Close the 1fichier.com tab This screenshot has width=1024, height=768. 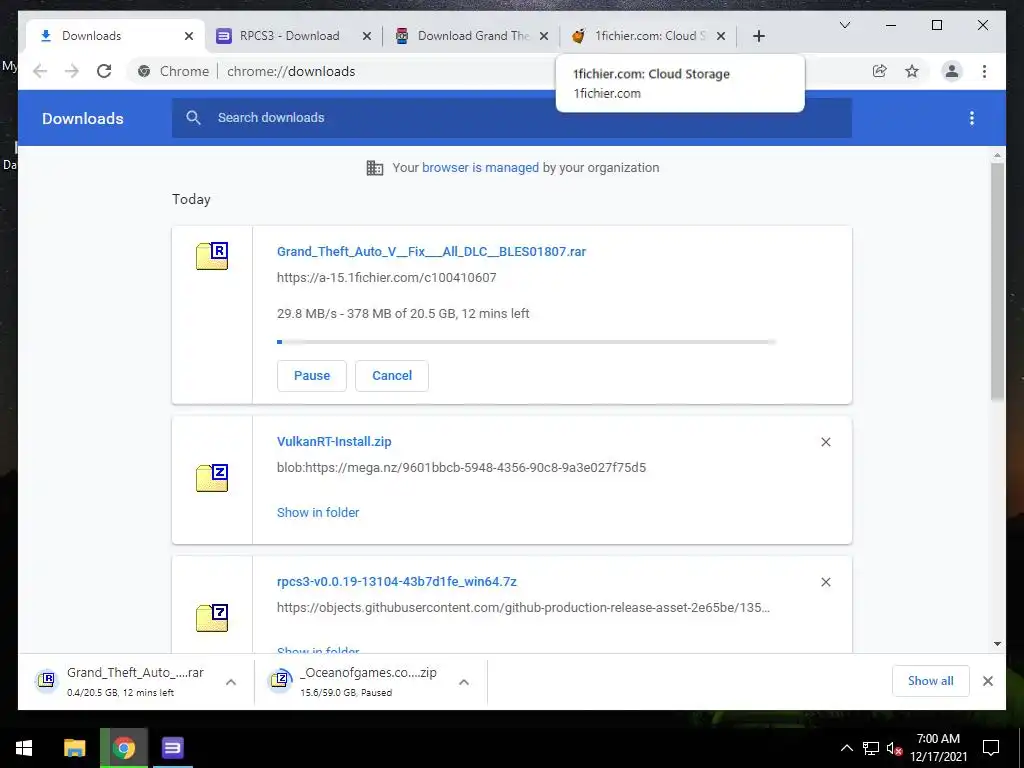tap(720, 36)
